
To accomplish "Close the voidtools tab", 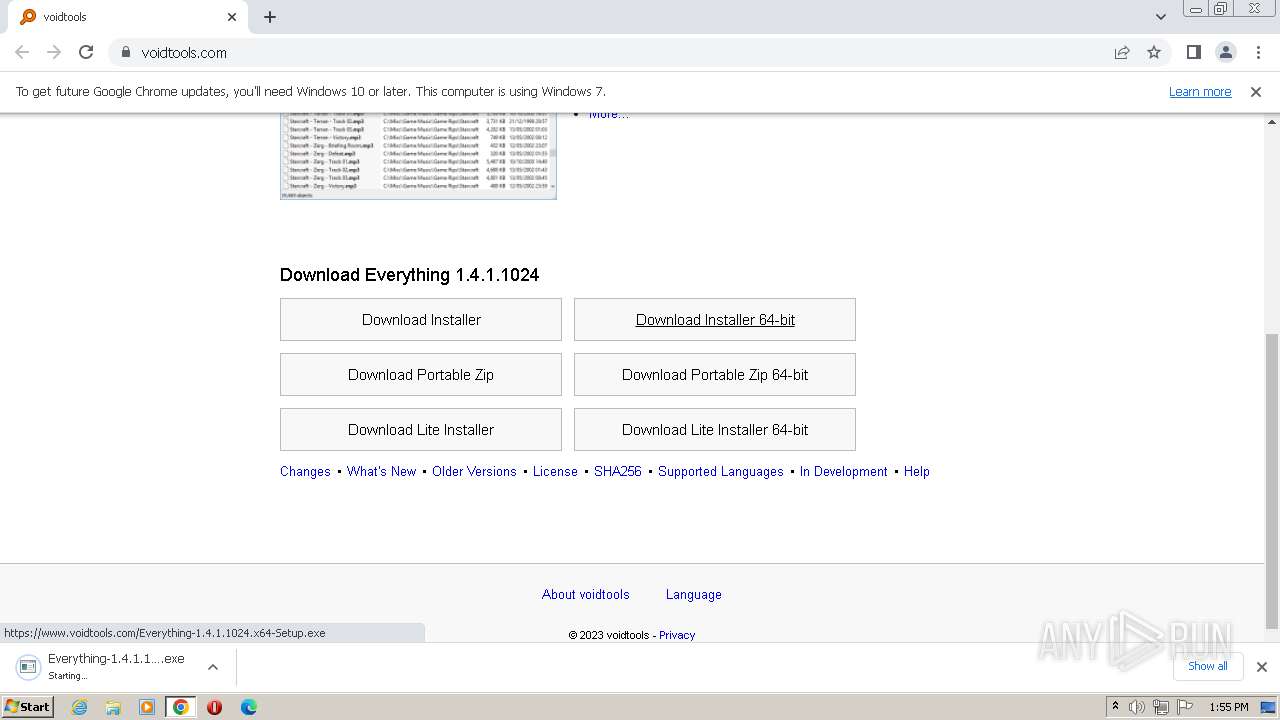I will (x=232, y=17).
